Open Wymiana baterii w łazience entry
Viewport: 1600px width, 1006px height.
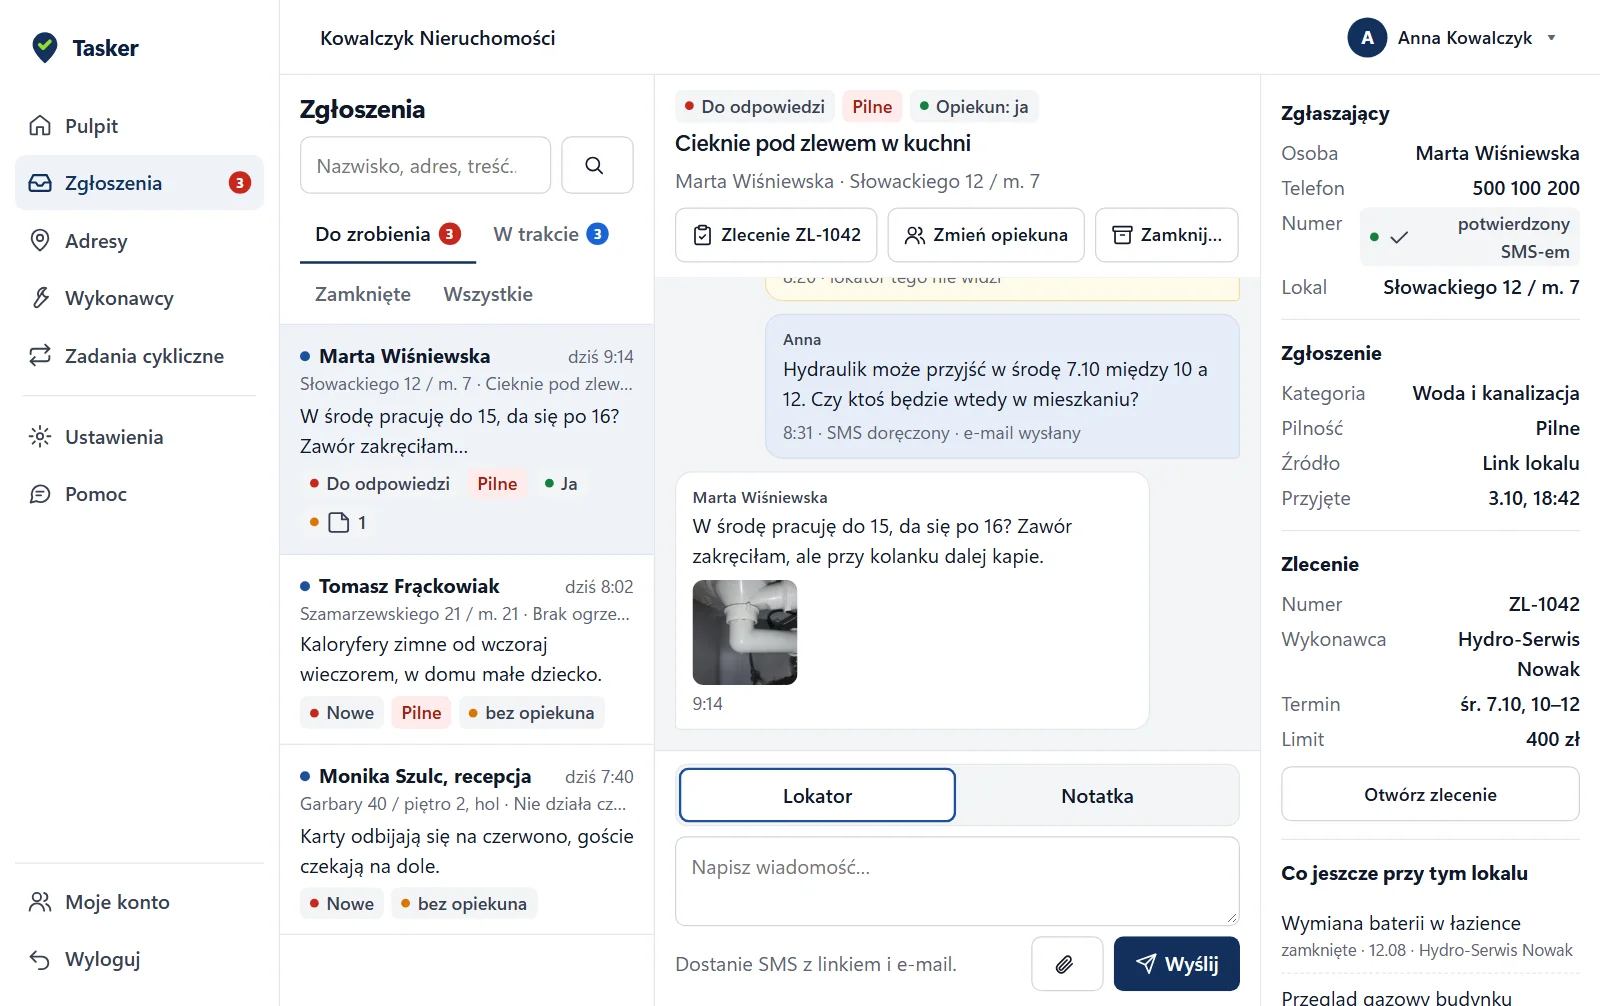(x=1430, y=936)
